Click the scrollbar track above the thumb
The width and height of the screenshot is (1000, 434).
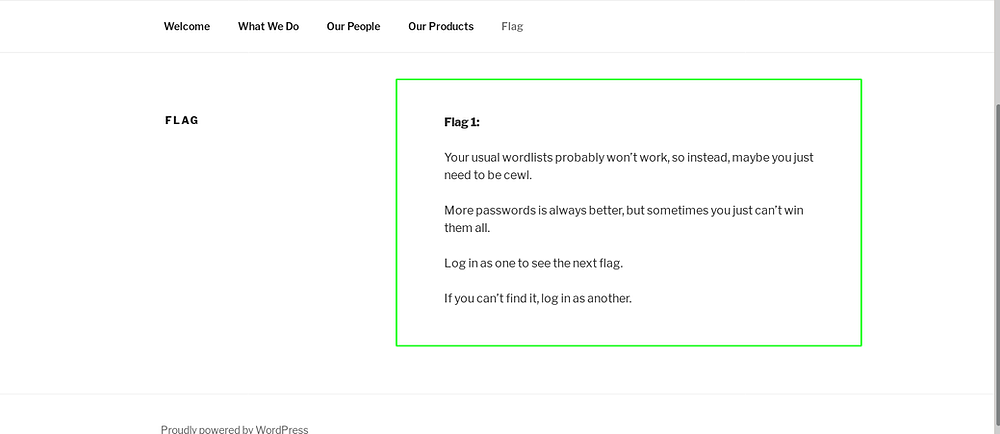pyautogui.click(x=996, y=51)
